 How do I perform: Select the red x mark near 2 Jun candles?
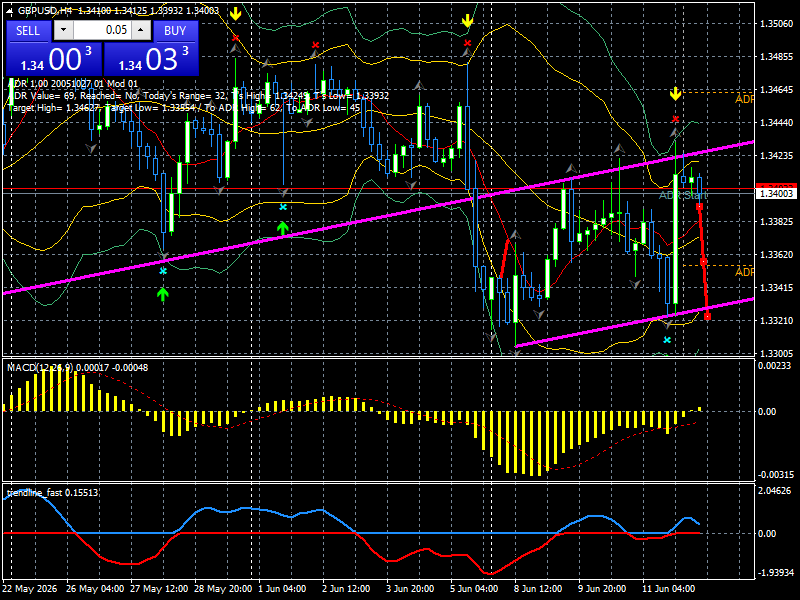point(315,45)
